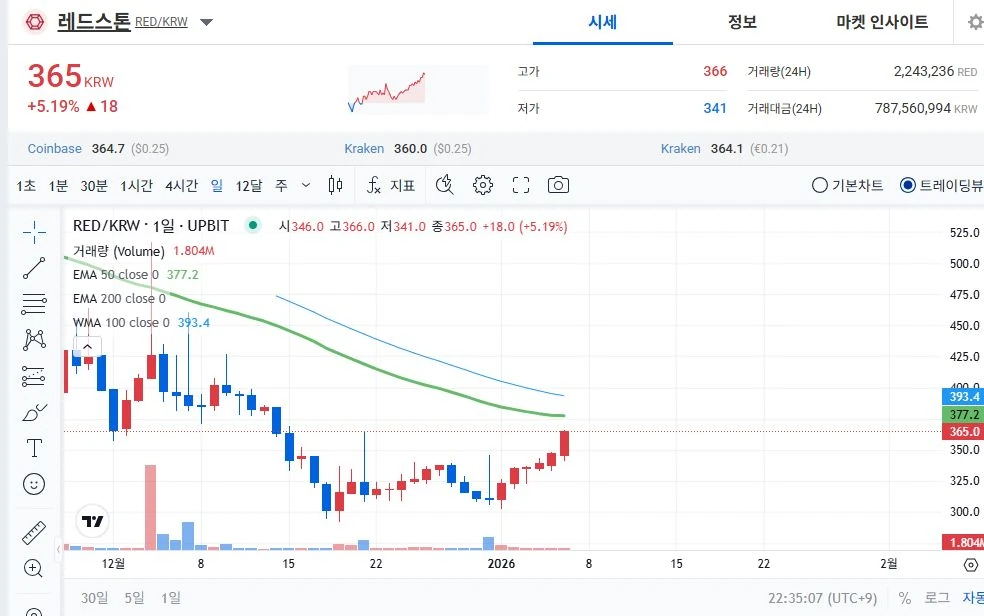Select the 기본차트 radio option

click(x=847, y=185)
